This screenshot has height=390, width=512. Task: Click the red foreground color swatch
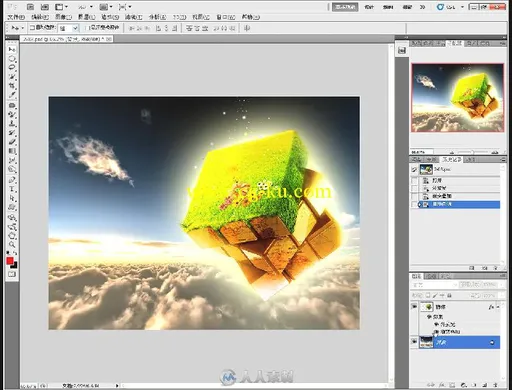pos(10,261)
